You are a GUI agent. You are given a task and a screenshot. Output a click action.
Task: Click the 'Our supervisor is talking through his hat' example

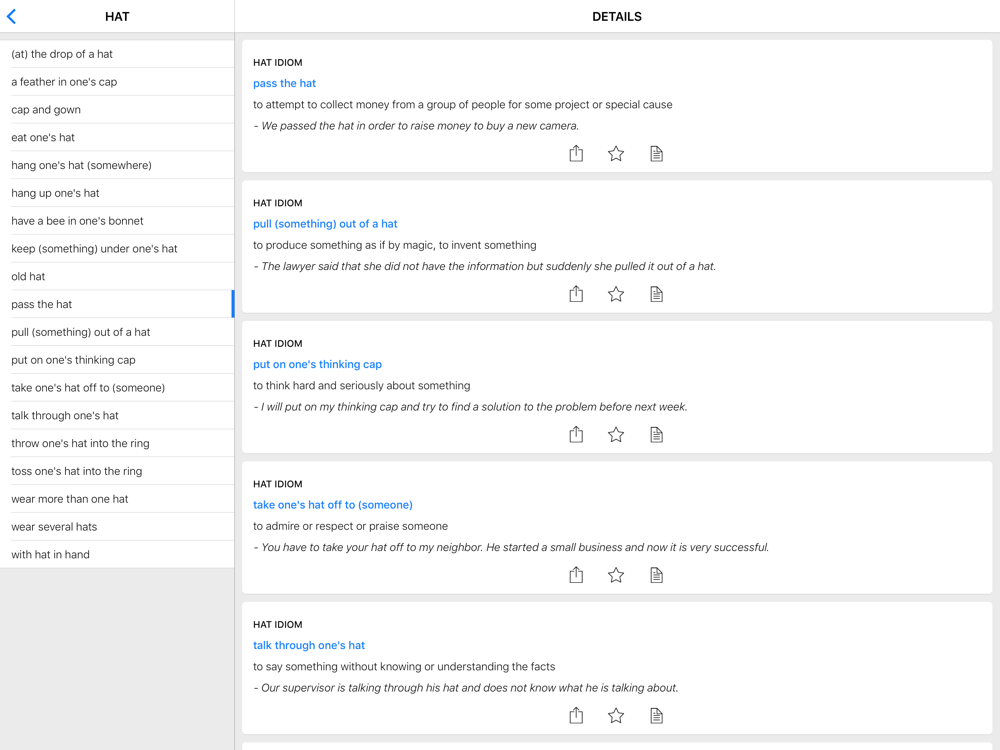466,688
